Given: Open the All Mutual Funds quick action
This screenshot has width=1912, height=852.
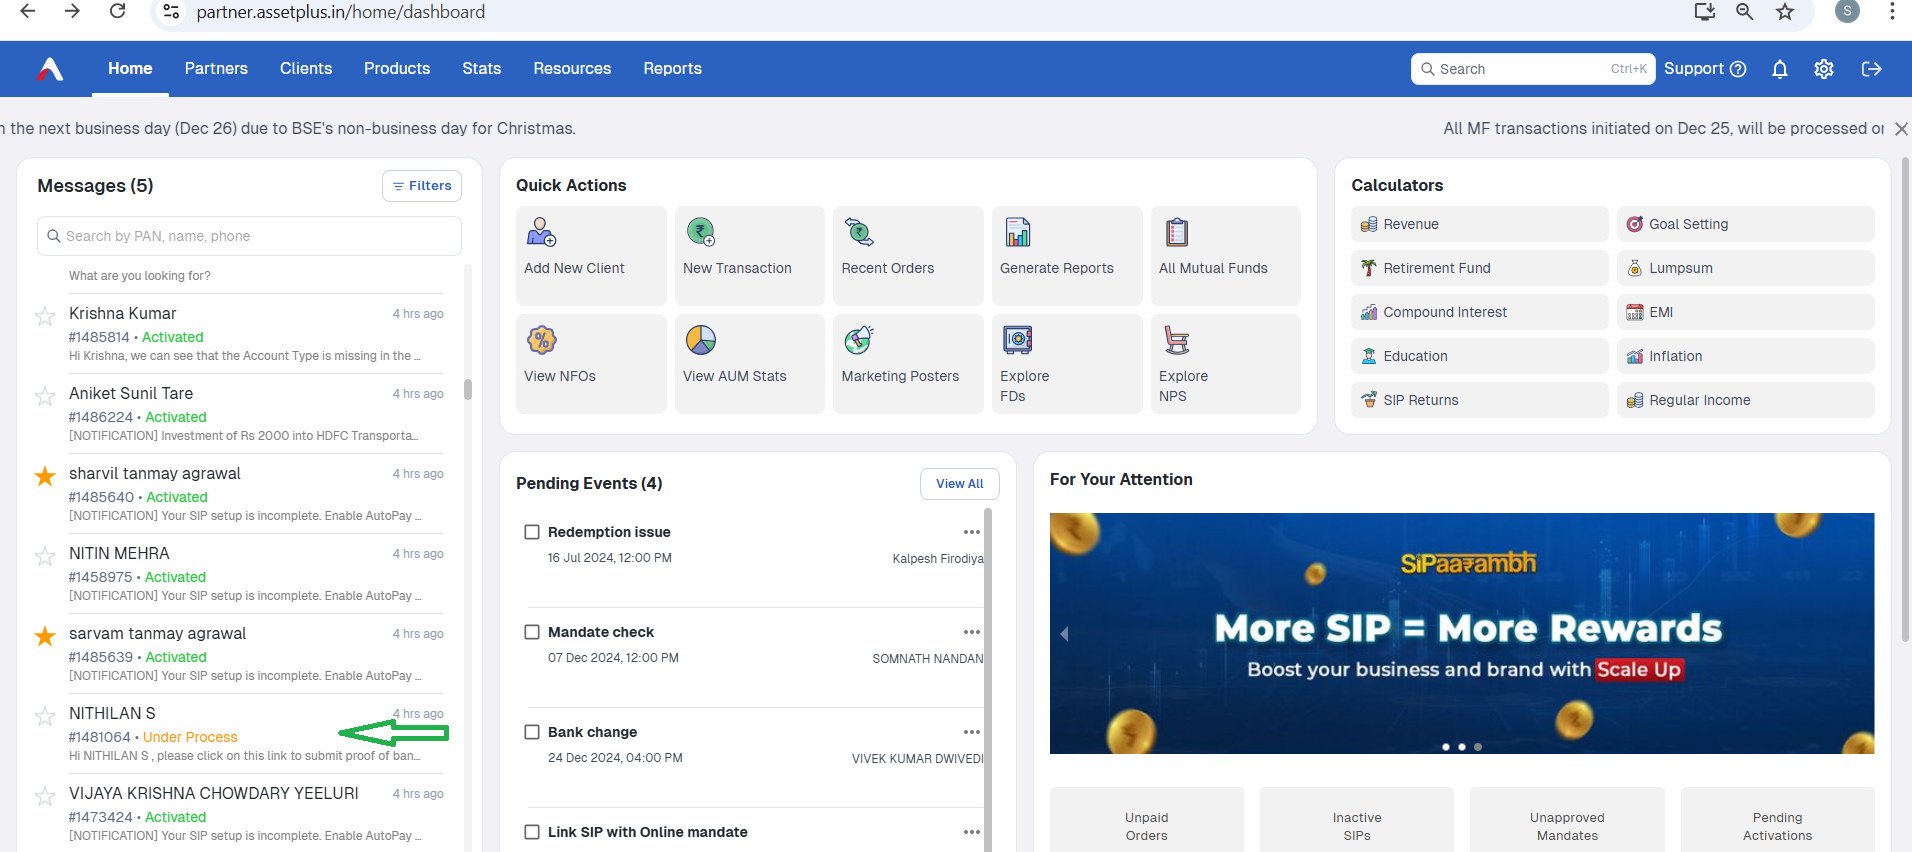Looking at the screenshot, I should [1225, 255].
